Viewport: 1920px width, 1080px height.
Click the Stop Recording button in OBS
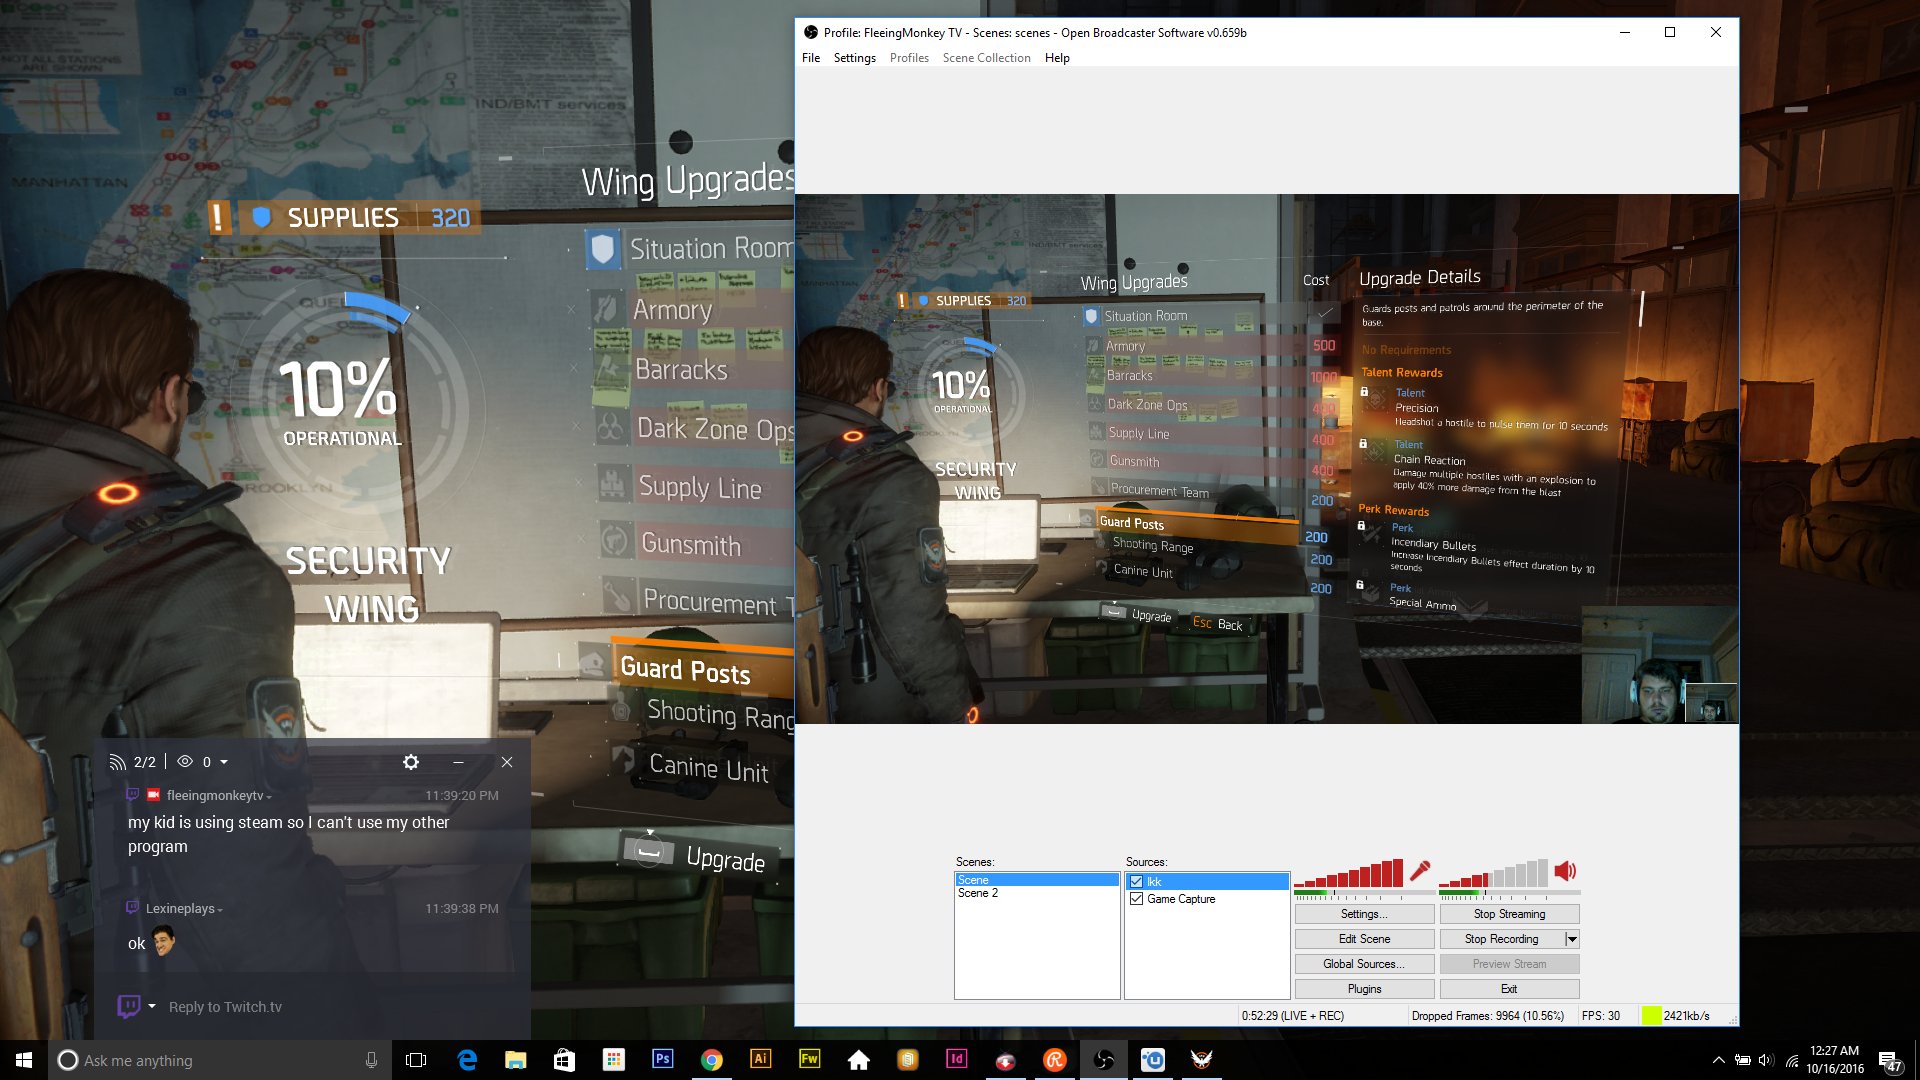[x=1502, y=939]
